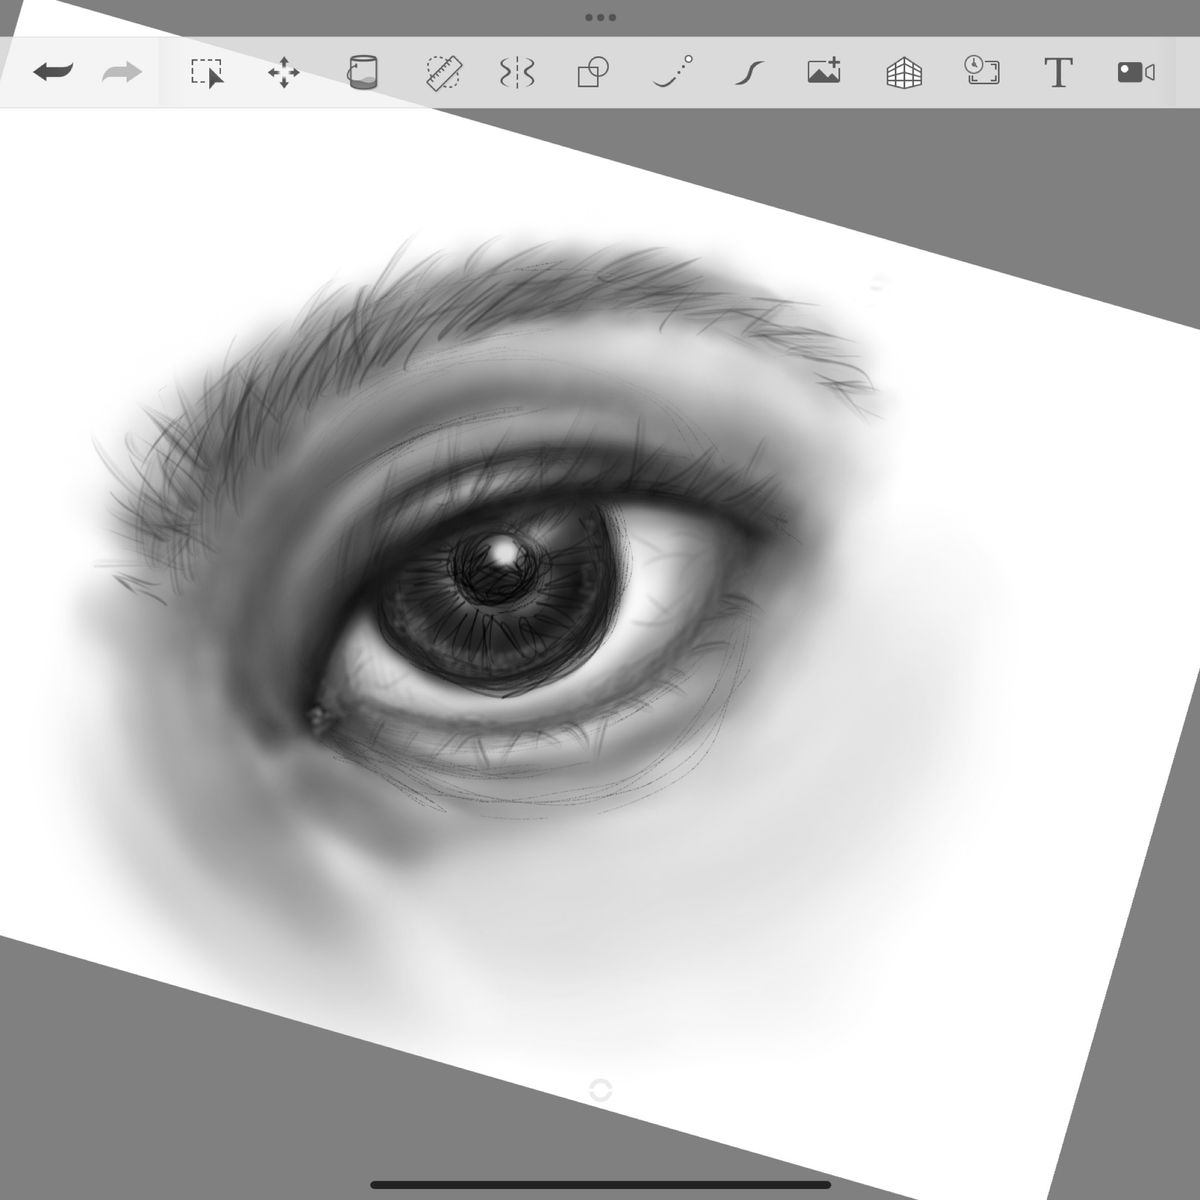Open the perspective grid guides
Screen dimensions: 1200x1200
pyautogui.click(x=904, y=73)
